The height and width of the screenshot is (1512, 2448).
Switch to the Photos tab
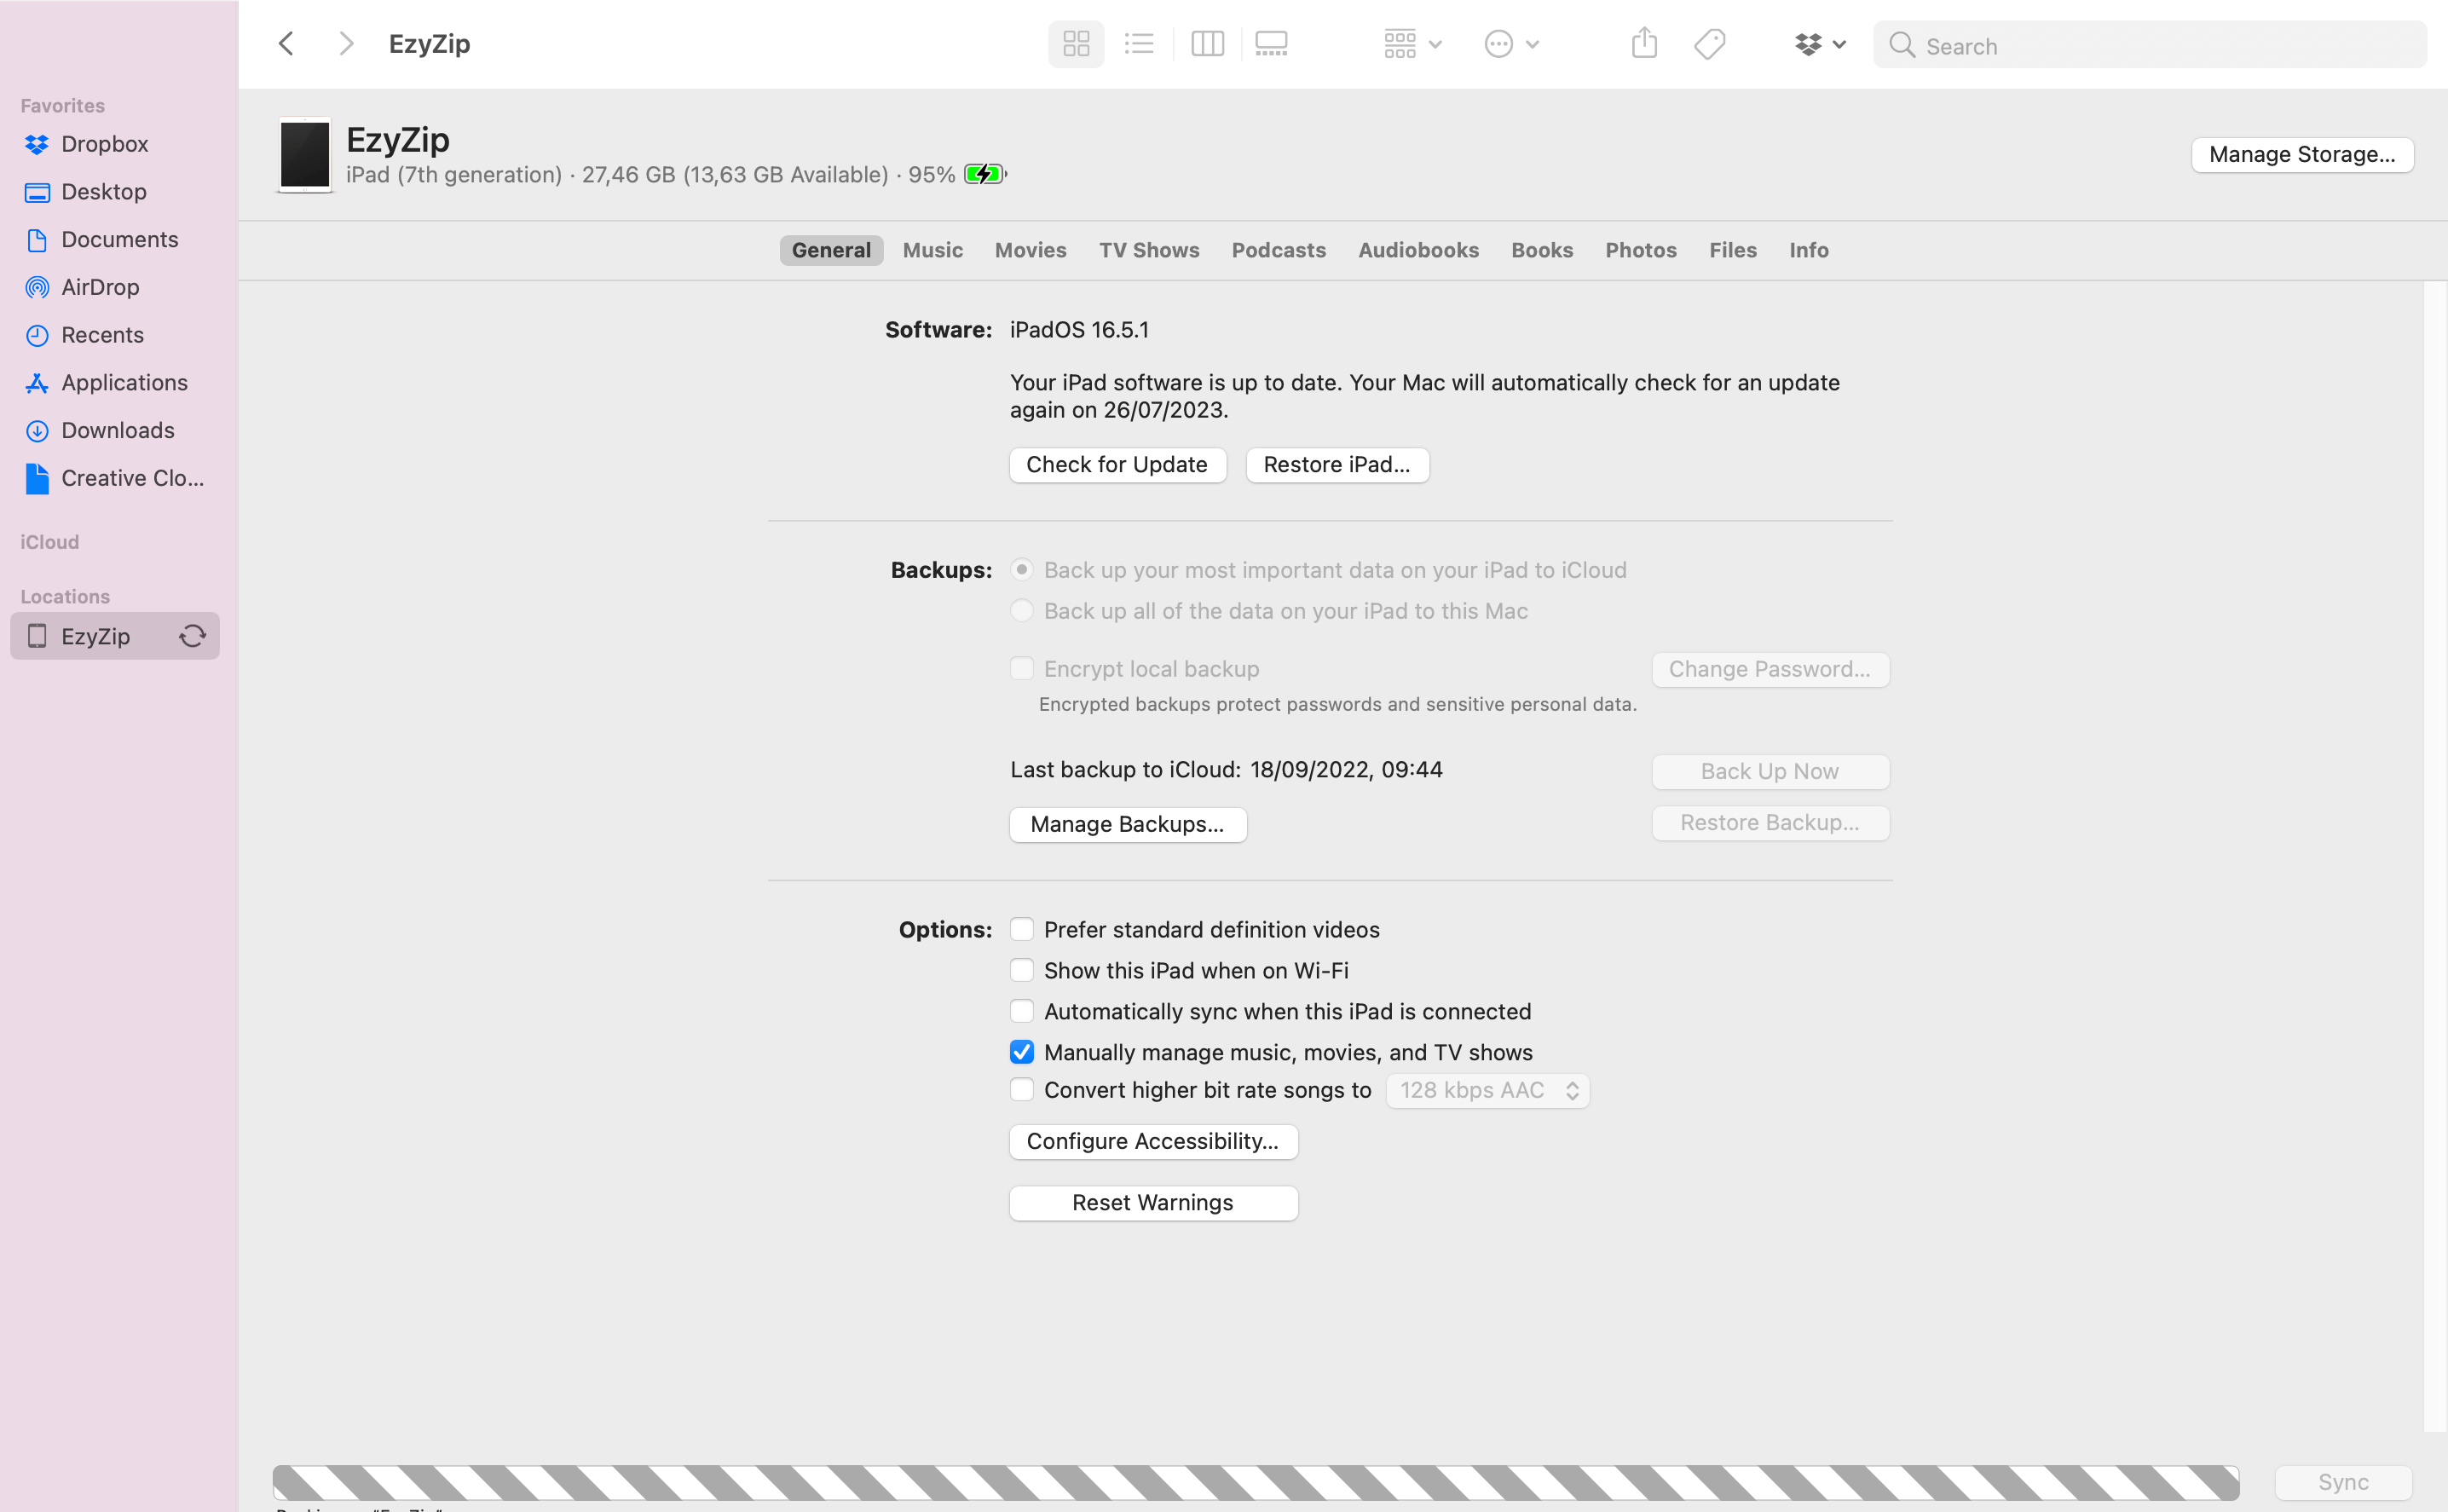coord(1640,250)
